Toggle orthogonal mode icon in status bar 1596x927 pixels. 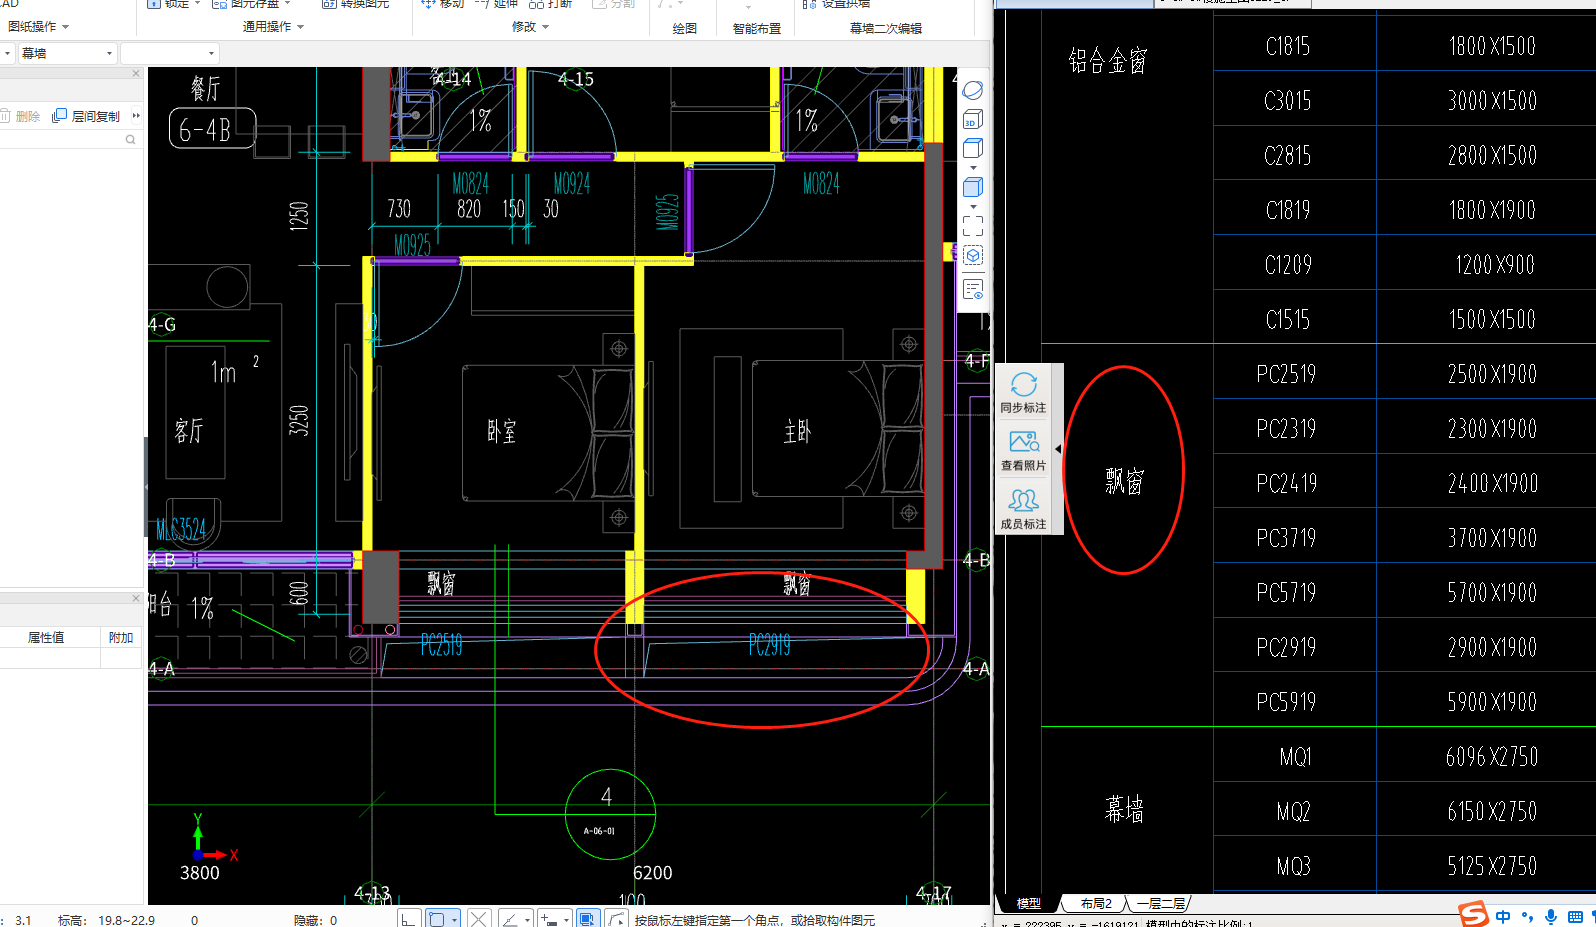(x=408, y=919)
